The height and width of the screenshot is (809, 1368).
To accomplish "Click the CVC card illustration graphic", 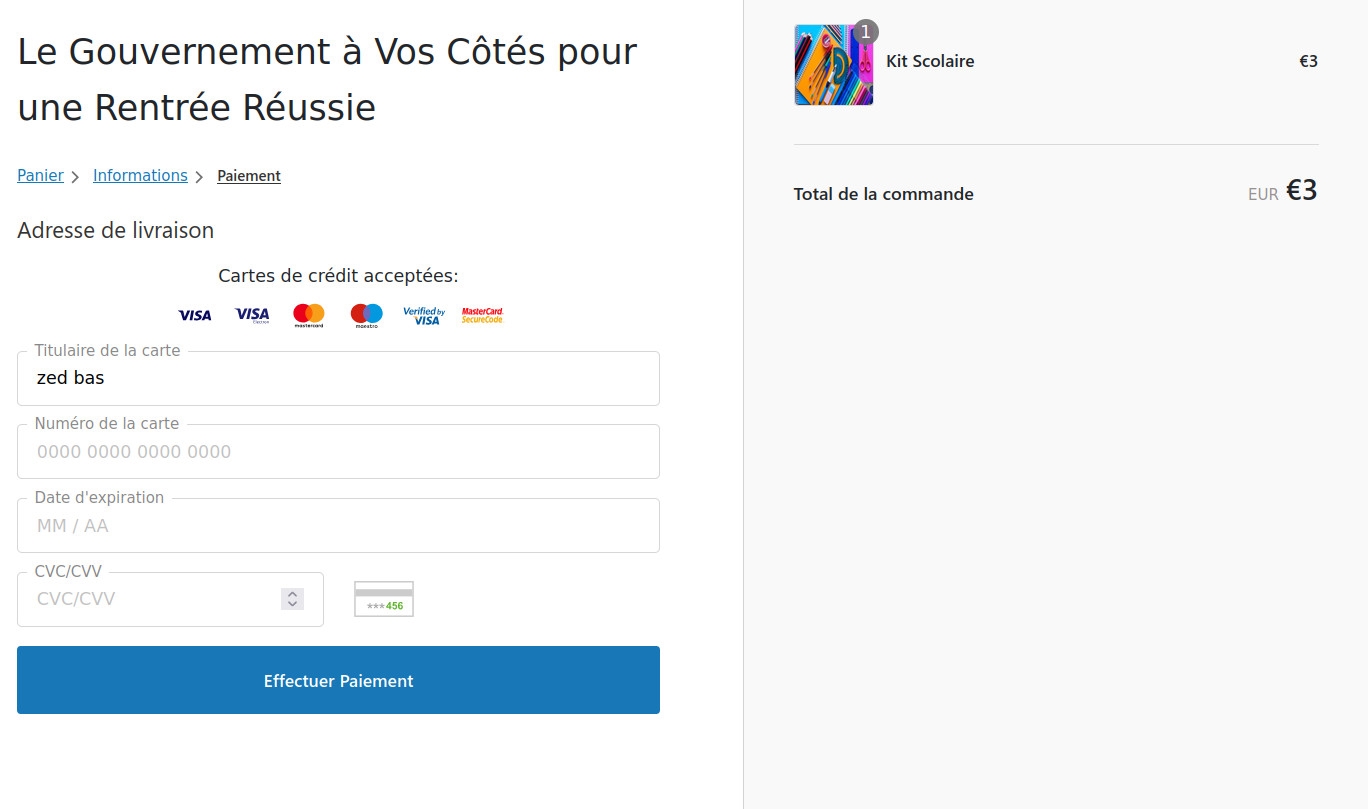I will click(x=383, y=597).
